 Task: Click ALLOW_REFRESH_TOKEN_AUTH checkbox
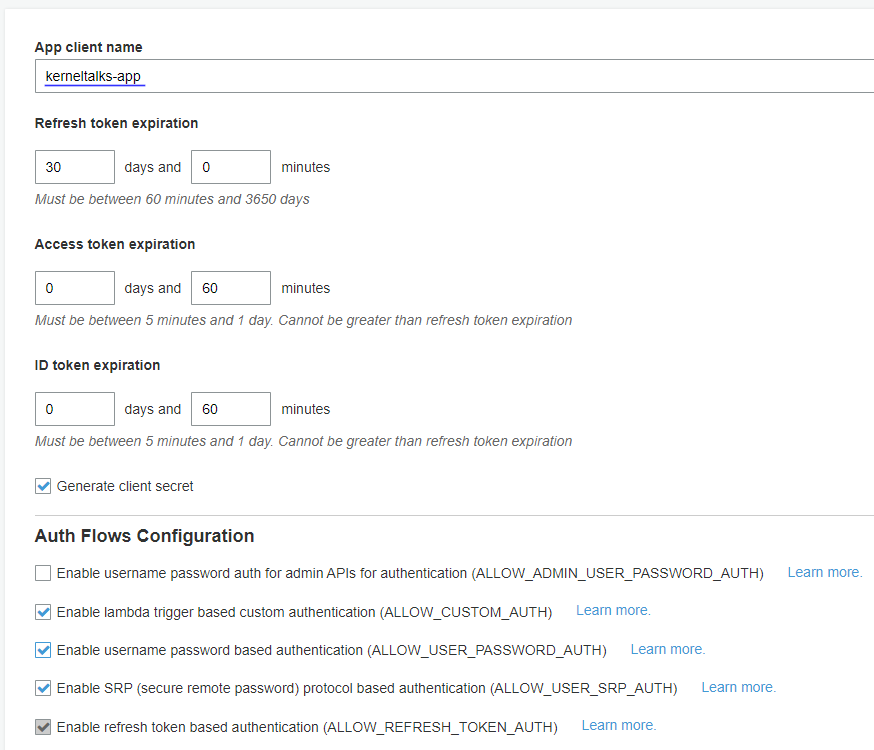coord(43,727)
